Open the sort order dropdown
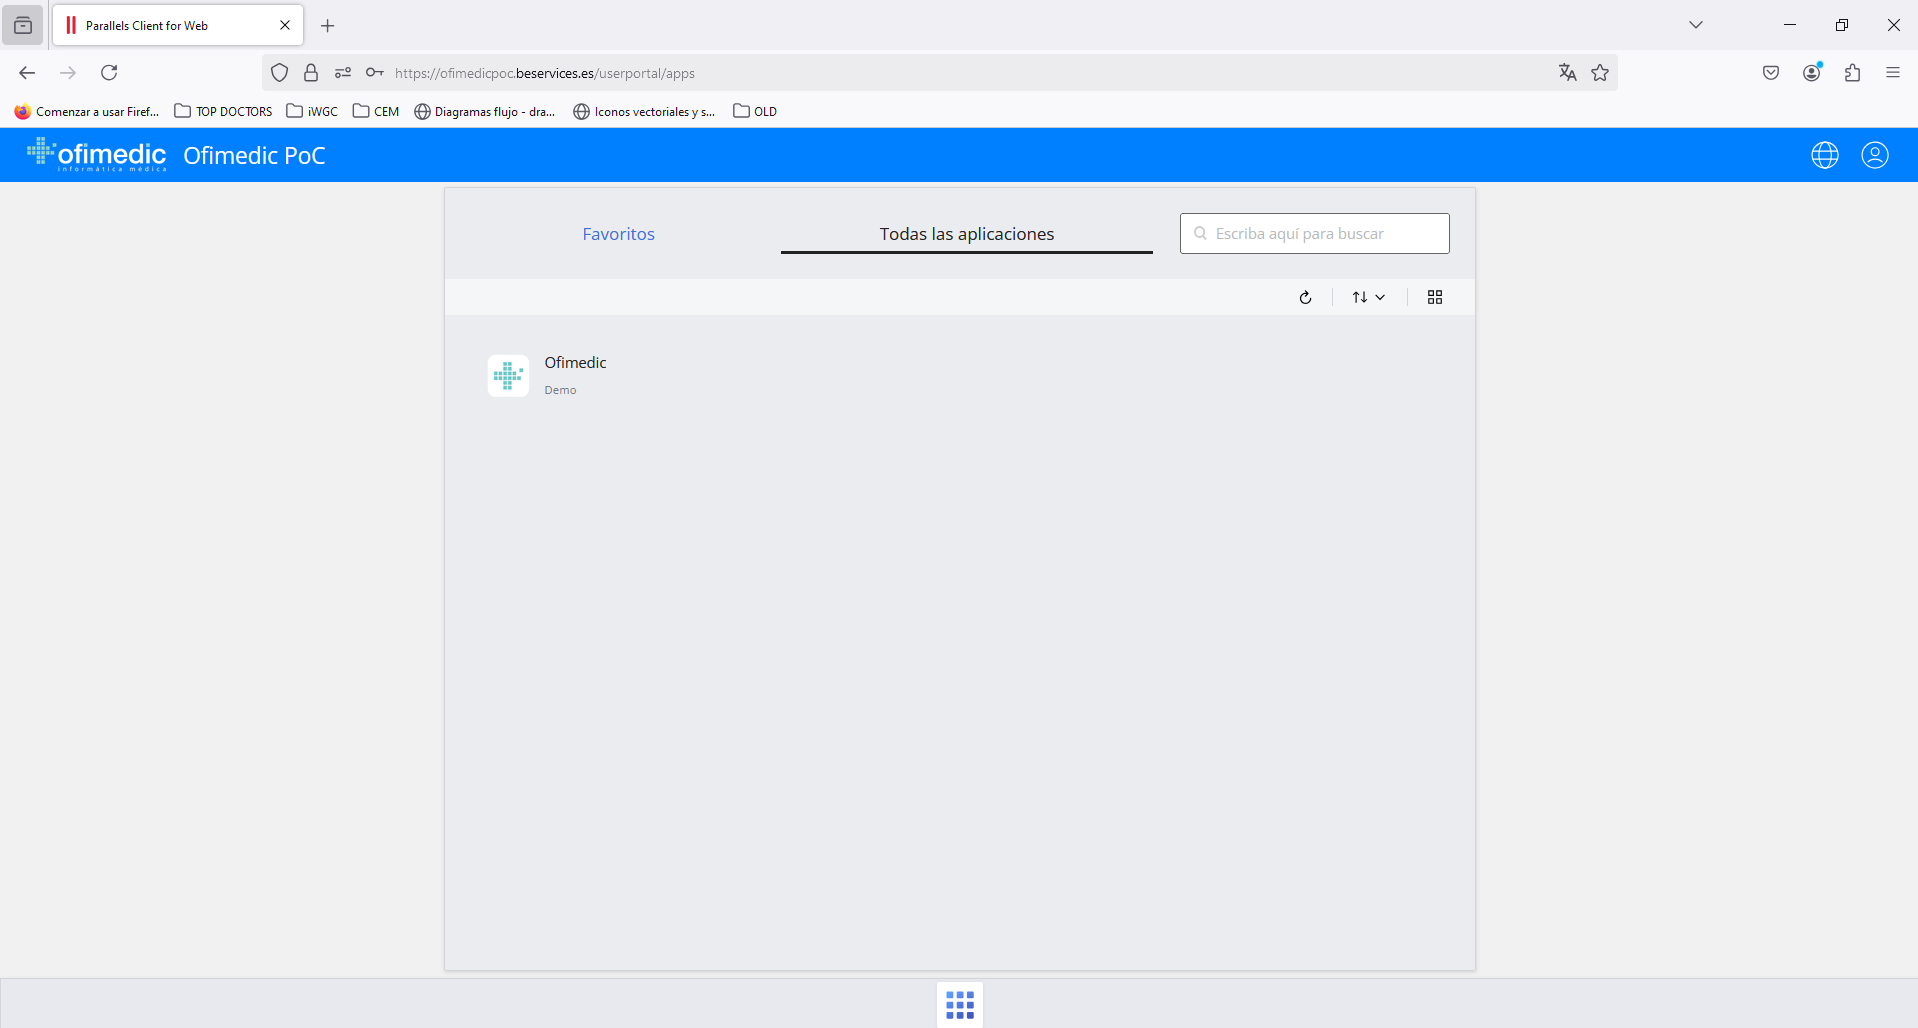 [1368, 297]
